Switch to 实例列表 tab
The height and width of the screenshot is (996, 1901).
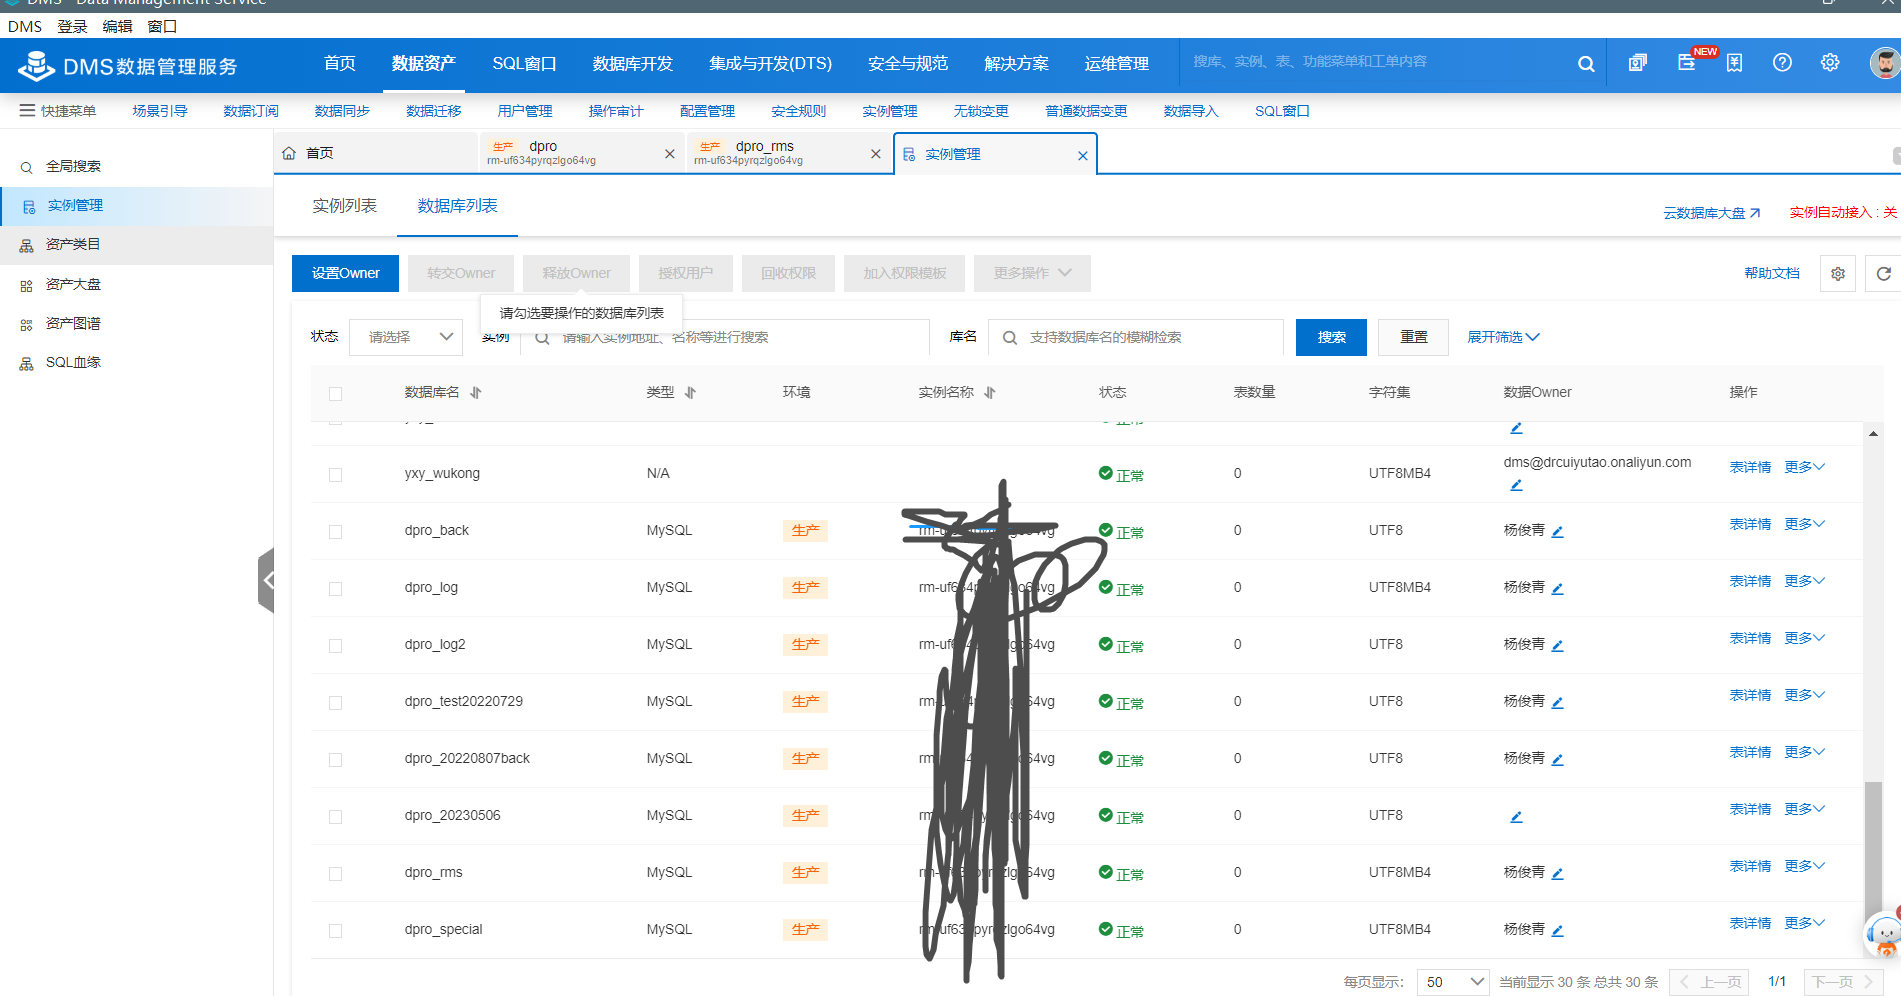coord(344,206)
